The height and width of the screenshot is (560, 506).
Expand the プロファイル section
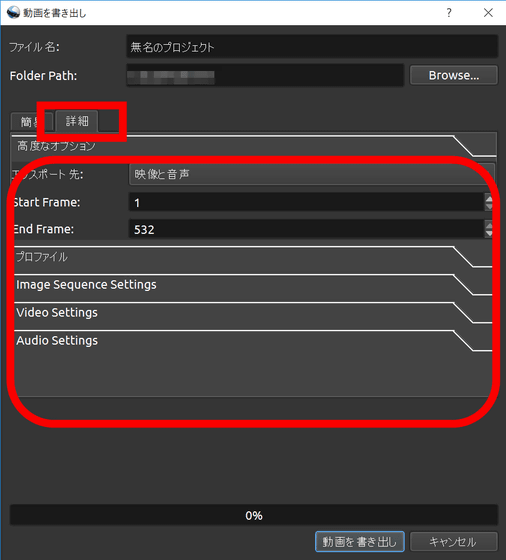coord(254,257)
